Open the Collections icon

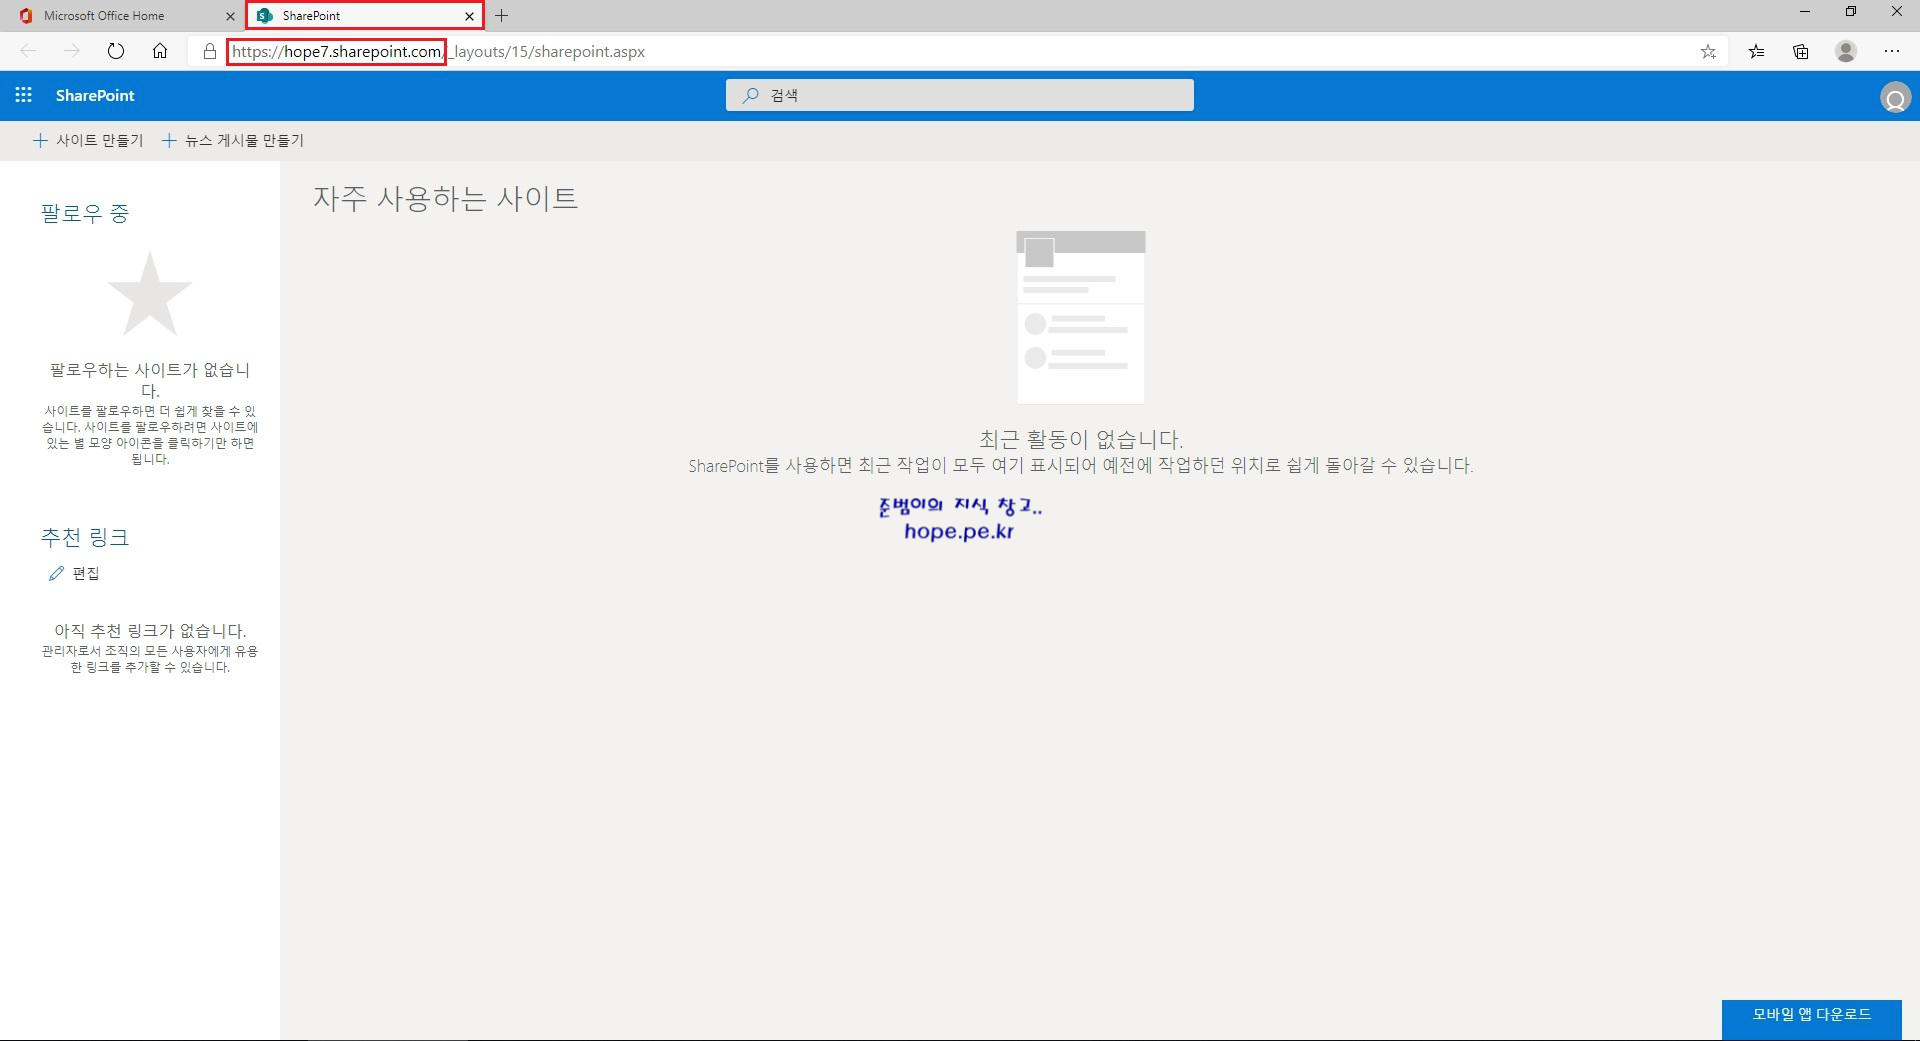click(1801, 51)
